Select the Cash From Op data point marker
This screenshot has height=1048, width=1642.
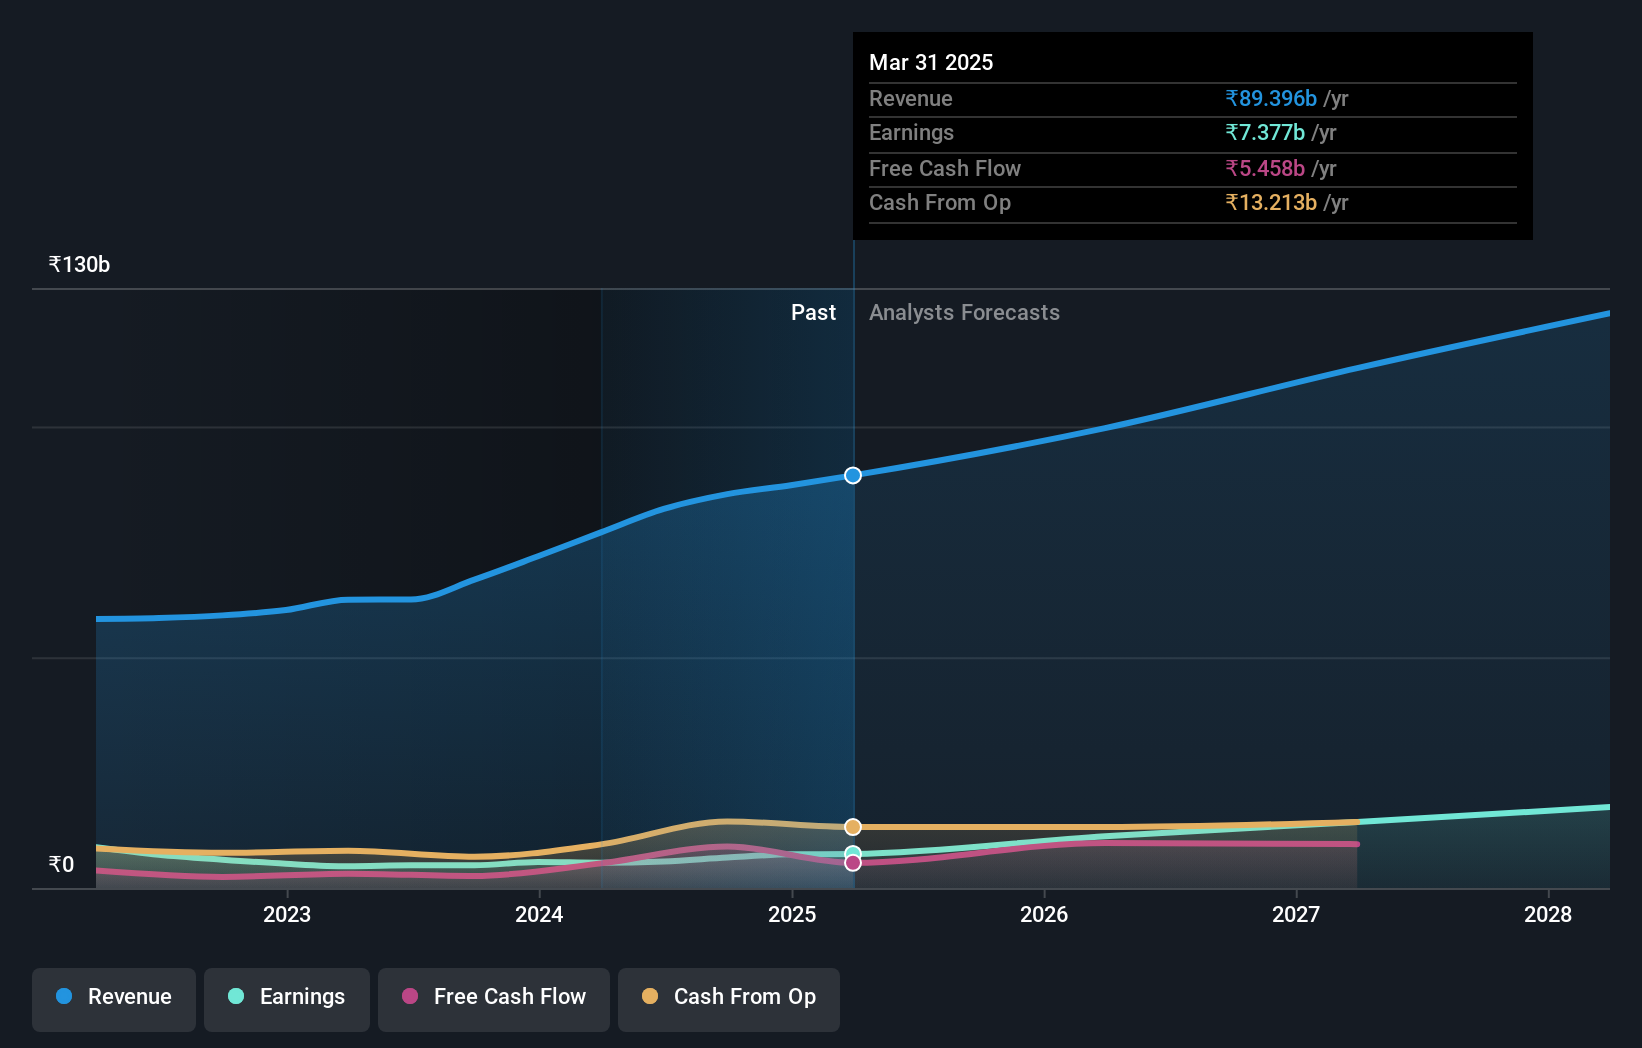(852, 826)
